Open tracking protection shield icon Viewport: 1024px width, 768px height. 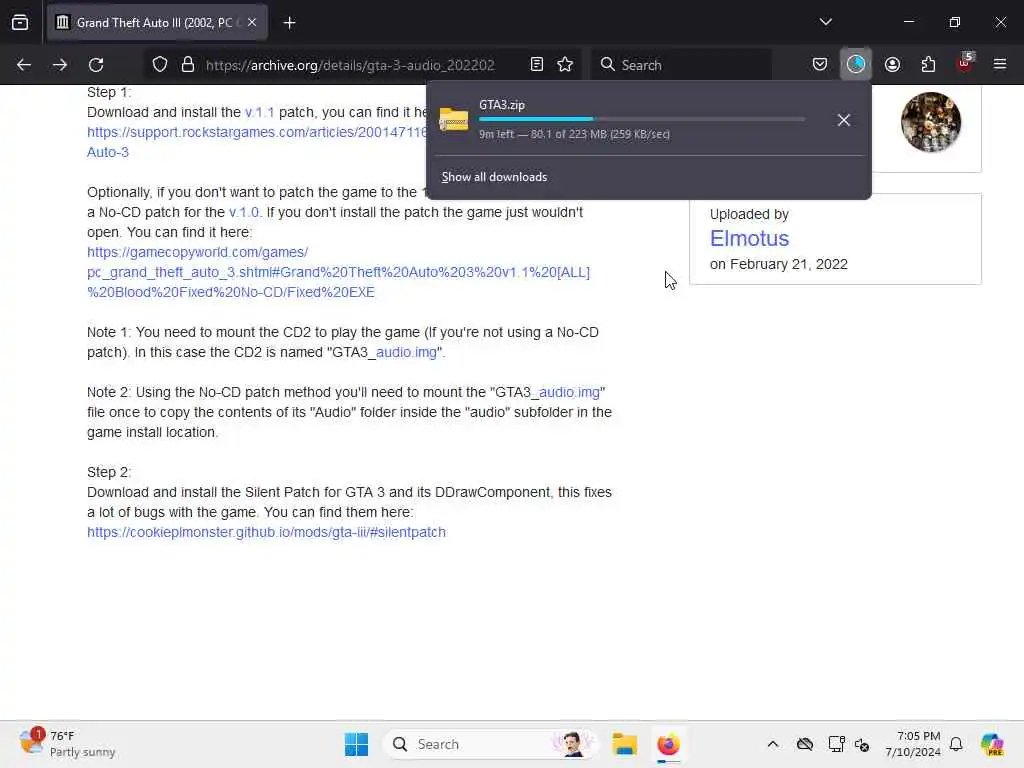[160, 65]
